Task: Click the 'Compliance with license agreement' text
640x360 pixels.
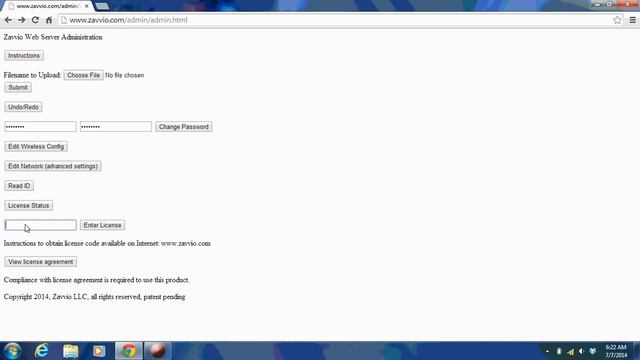Action: click(96, 280)
